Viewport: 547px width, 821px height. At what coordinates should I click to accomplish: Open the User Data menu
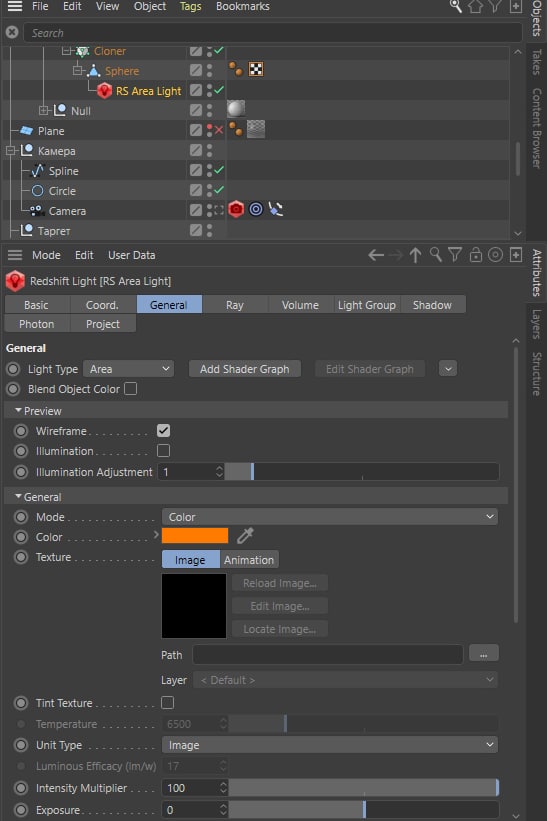131,255
